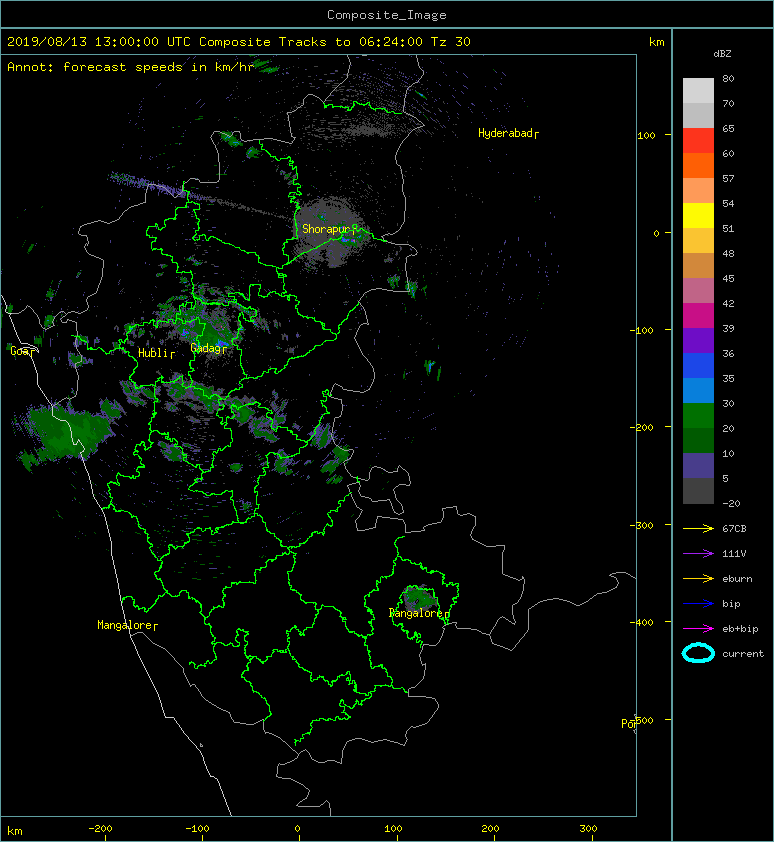This screenshot has height=842, width=774.
Task: Click the yellow arrow beside 67CB legend
Action: [x=698, y=528]
